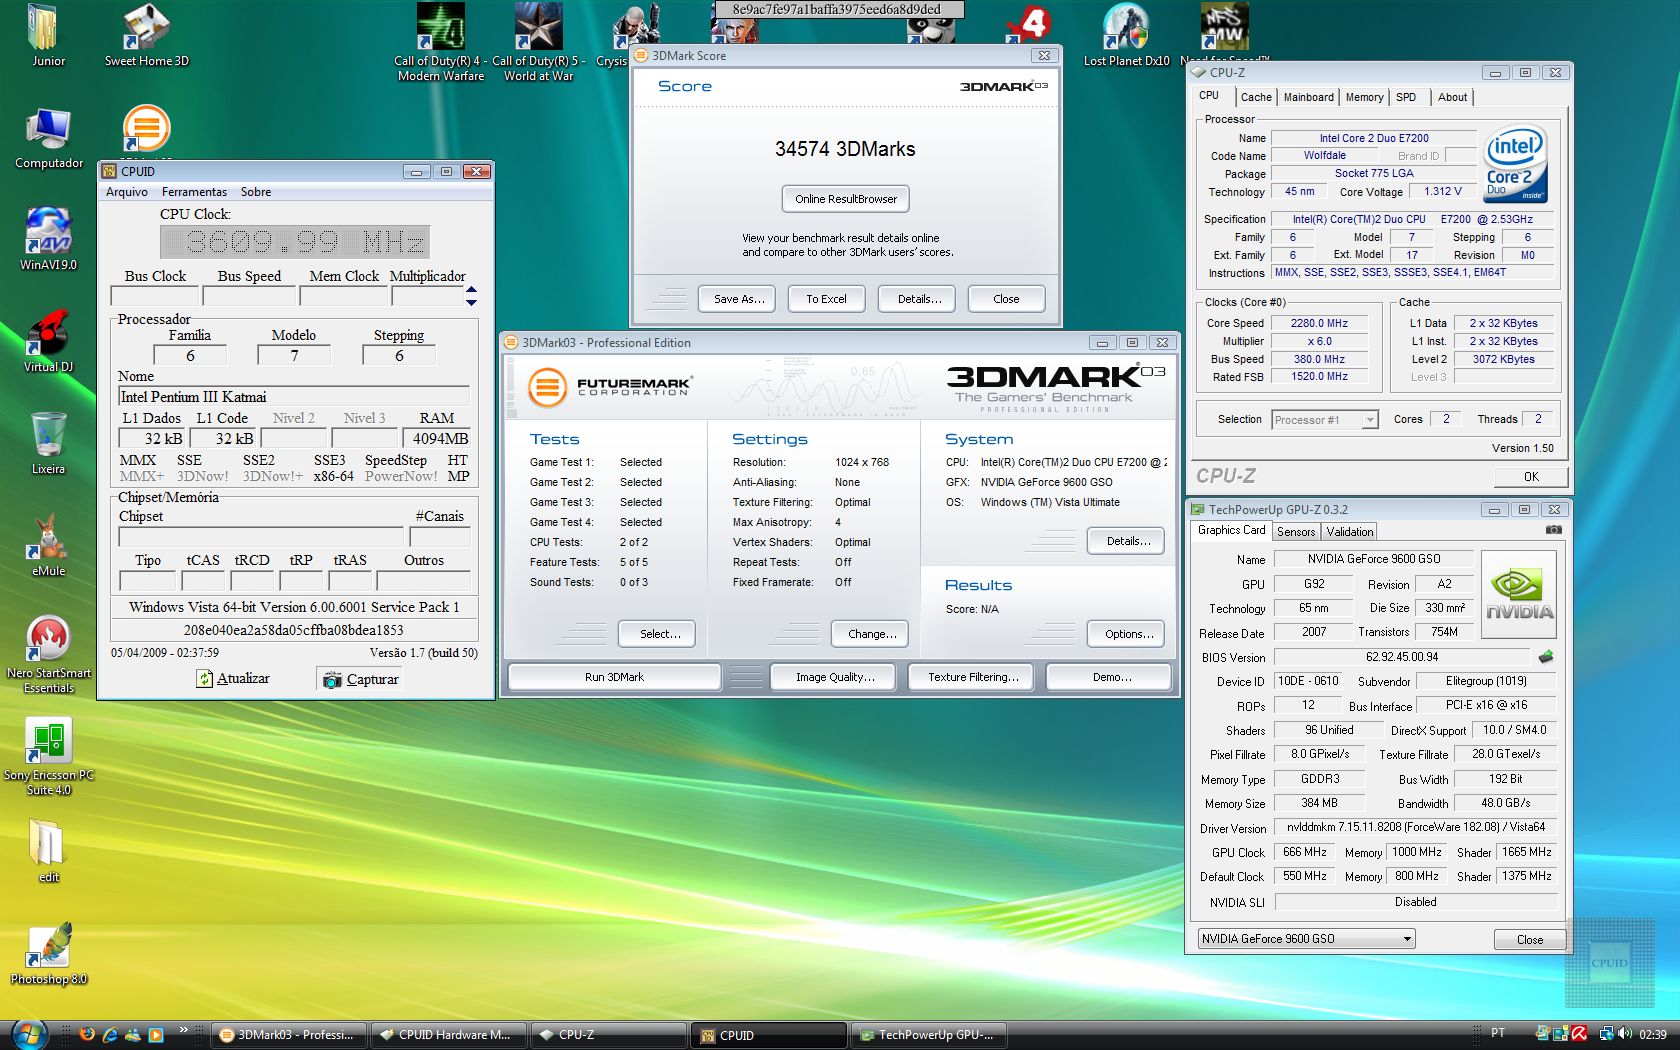Viewport: 1680px width, 1050px height.
Task: Open the Arquivo menu in CPUID
Action: click(x=127, y=192)
